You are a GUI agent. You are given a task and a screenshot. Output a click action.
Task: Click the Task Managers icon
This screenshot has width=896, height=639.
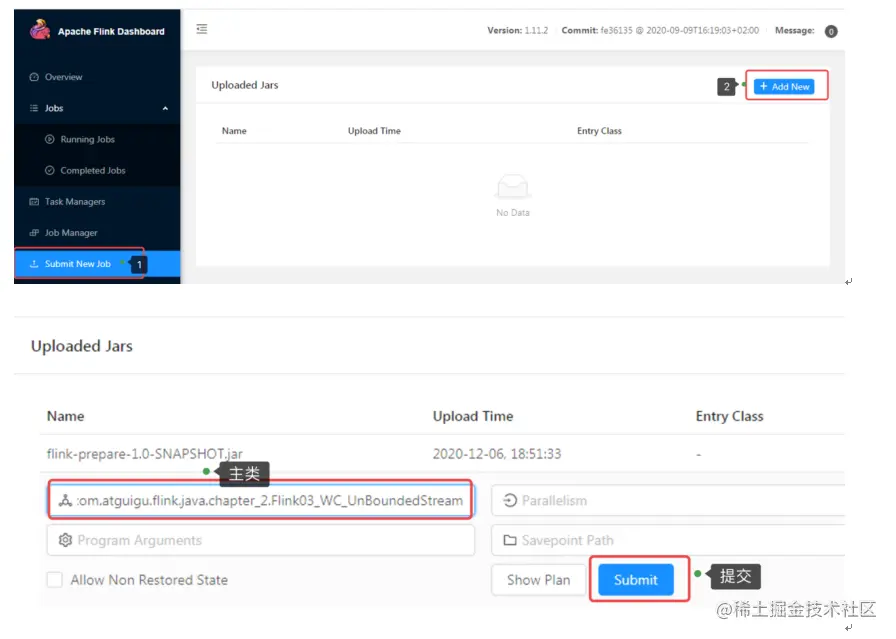[x=34, y=202]
